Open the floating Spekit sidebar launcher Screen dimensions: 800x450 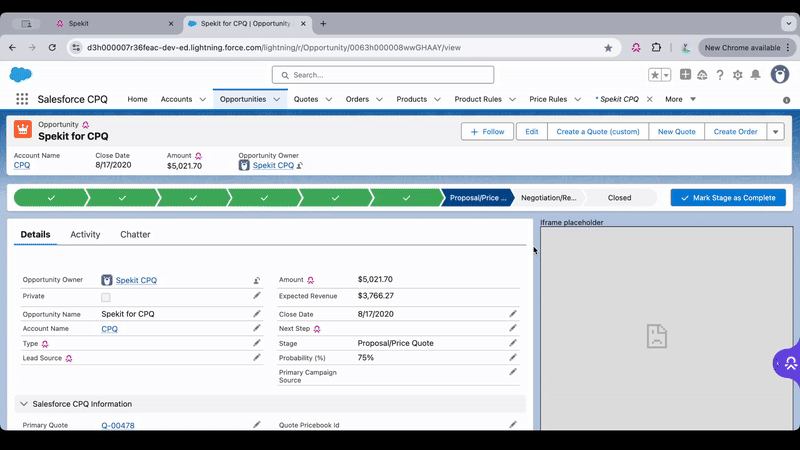click(x=788, y=363)
